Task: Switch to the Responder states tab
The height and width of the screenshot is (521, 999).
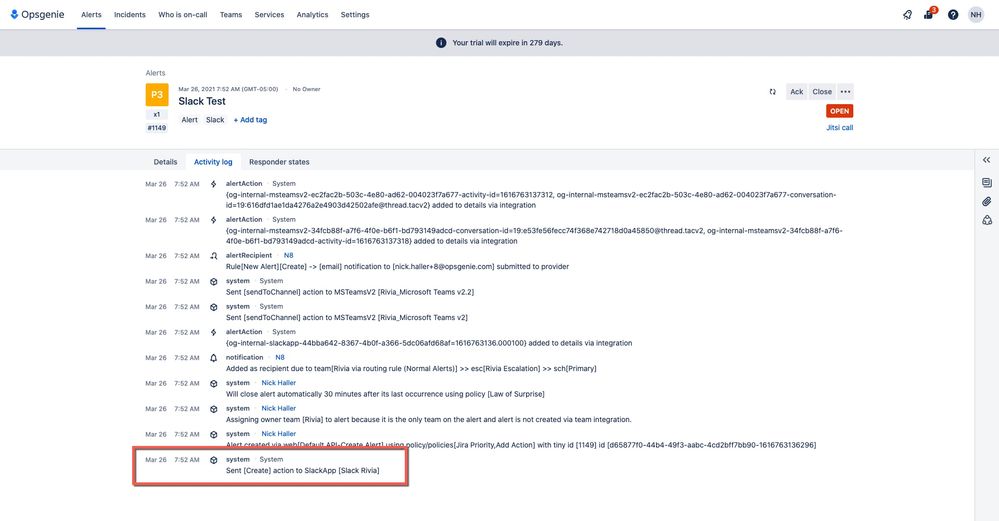Action: pyautogui.click(x=279, y=162)
